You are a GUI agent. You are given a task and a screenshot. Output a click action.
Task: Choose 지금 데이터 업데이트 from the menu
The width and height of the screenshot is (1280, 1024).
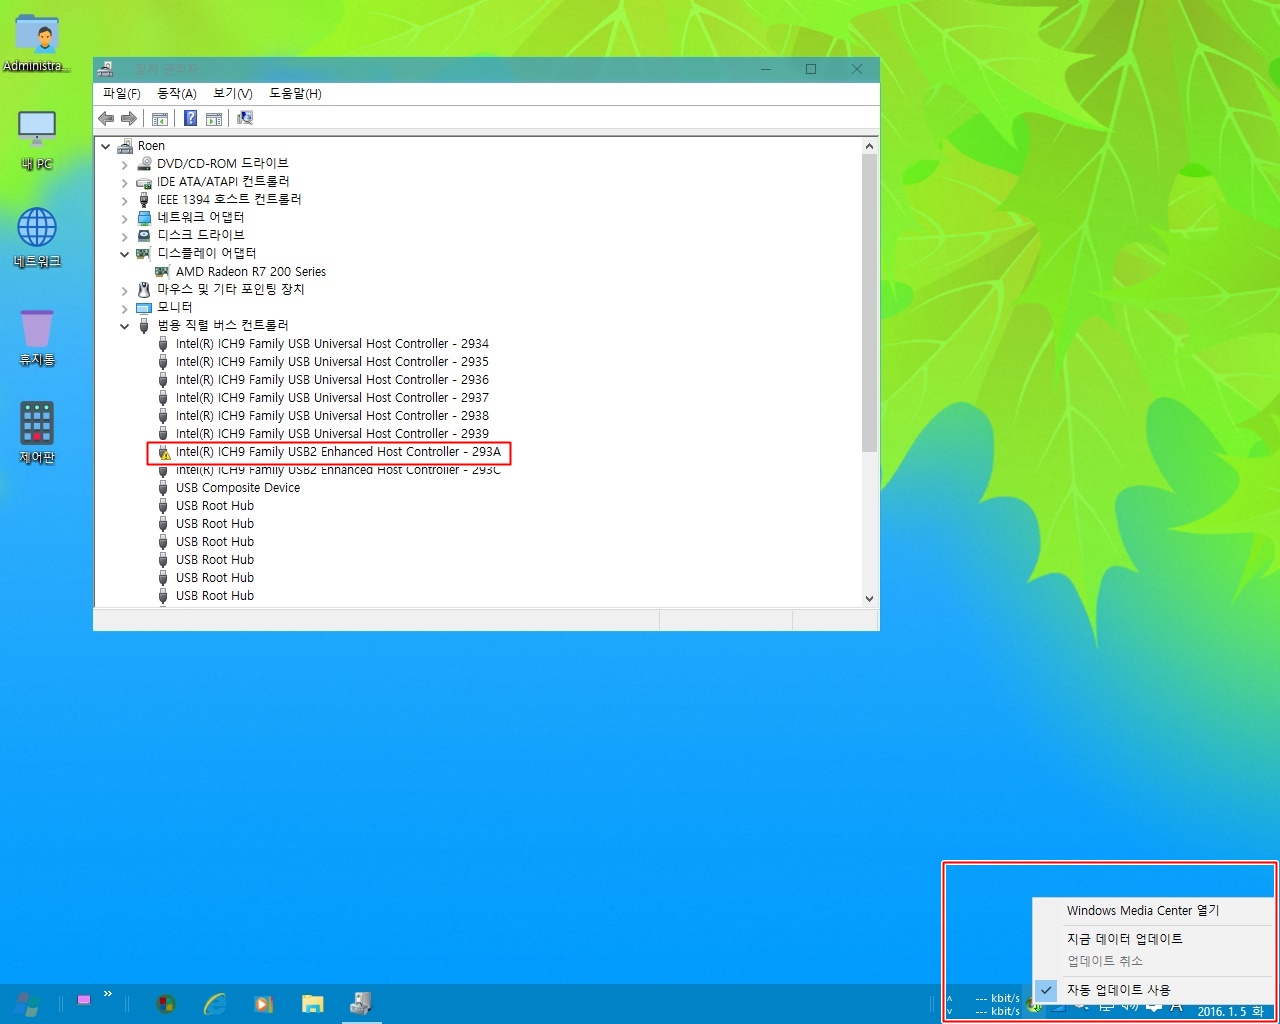(x=1152, y=939)
